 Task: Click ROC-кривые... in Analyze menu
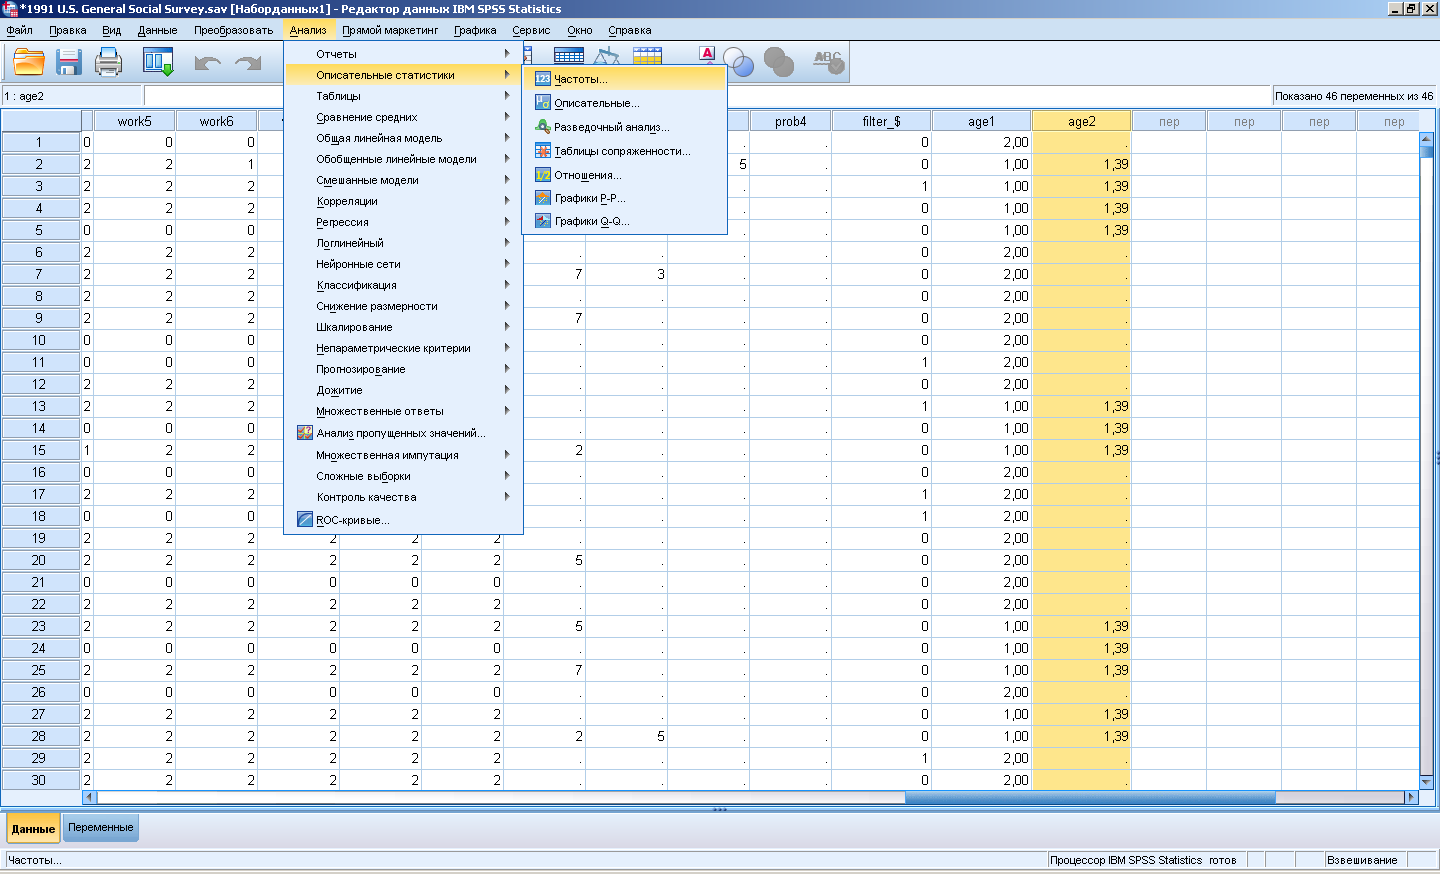(x=403, y=520)
